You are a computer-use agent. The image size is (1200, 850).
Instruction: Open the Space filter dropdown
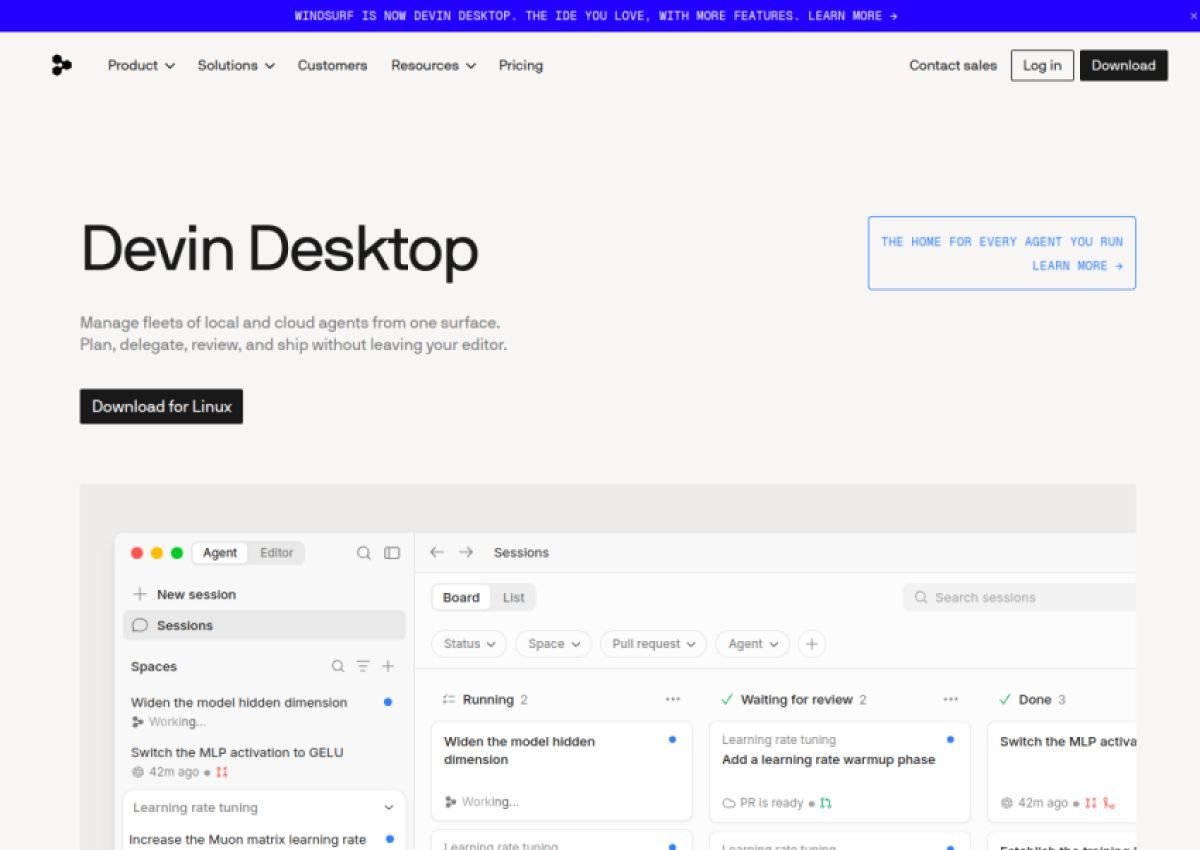coord(554,644)
